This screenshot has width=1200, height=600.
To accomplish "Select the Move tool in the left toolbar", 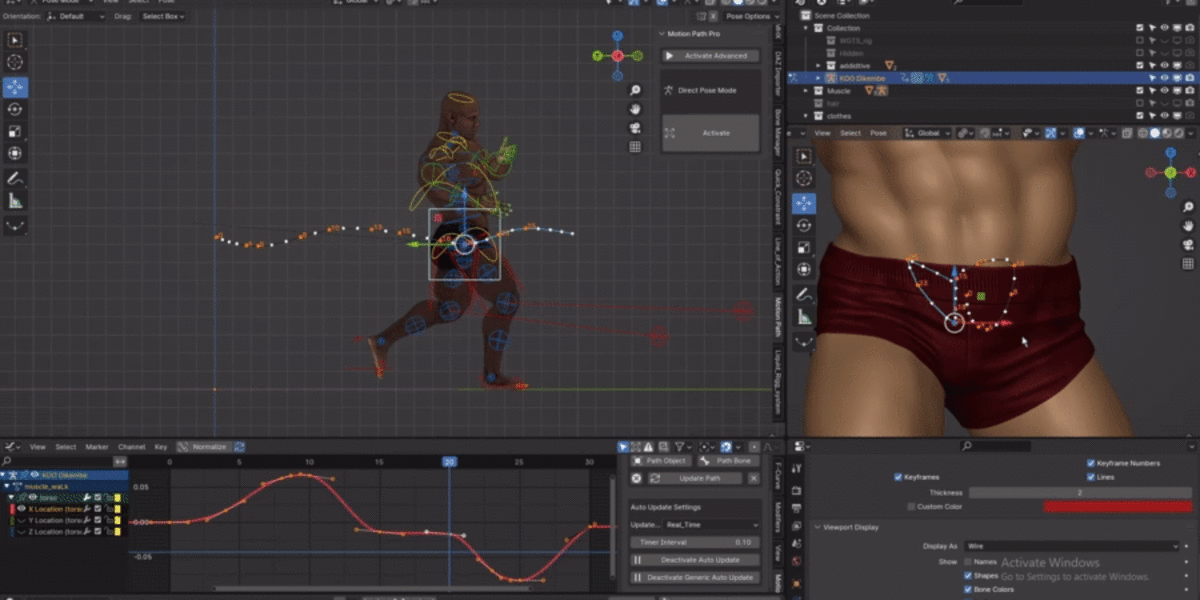I will tap(13, 82).
